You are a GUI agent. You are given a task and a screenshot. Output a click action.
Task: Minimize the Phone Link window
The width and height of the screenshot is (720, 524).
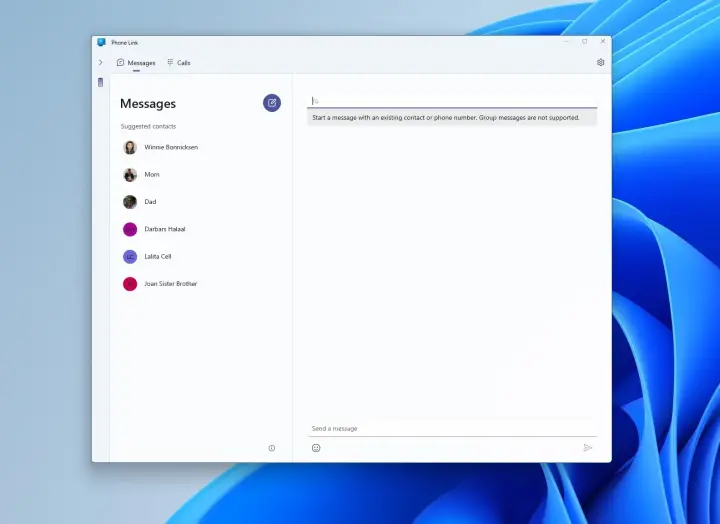click(x=566, y=41)
